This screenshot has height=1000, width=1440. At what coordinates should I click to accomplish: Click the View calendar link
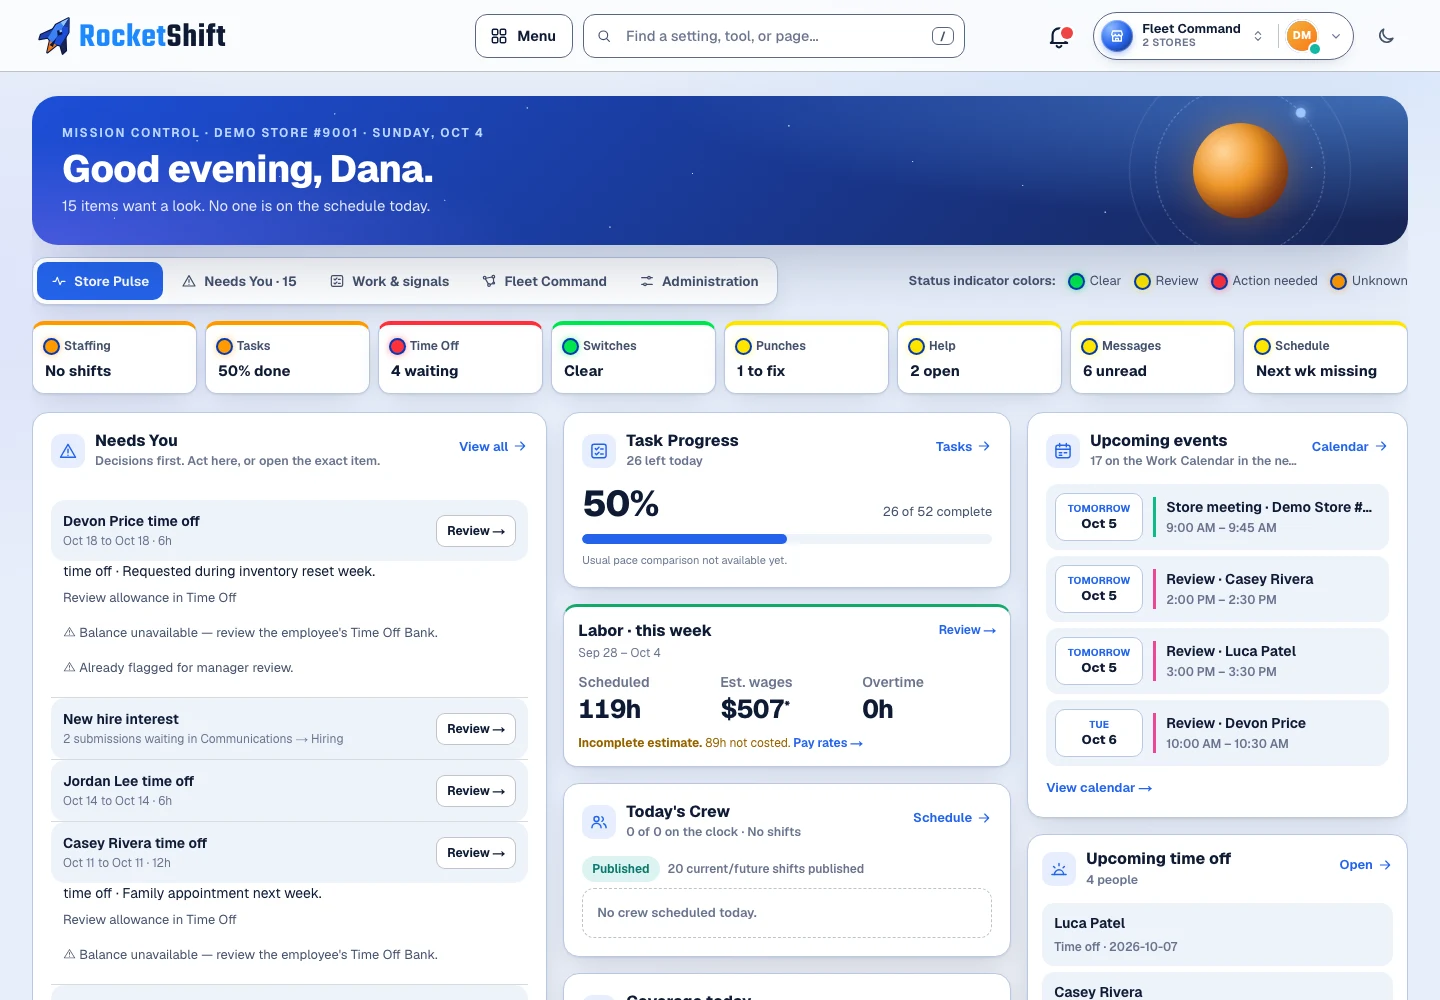pyautogui.click(x=1099, y=788)
